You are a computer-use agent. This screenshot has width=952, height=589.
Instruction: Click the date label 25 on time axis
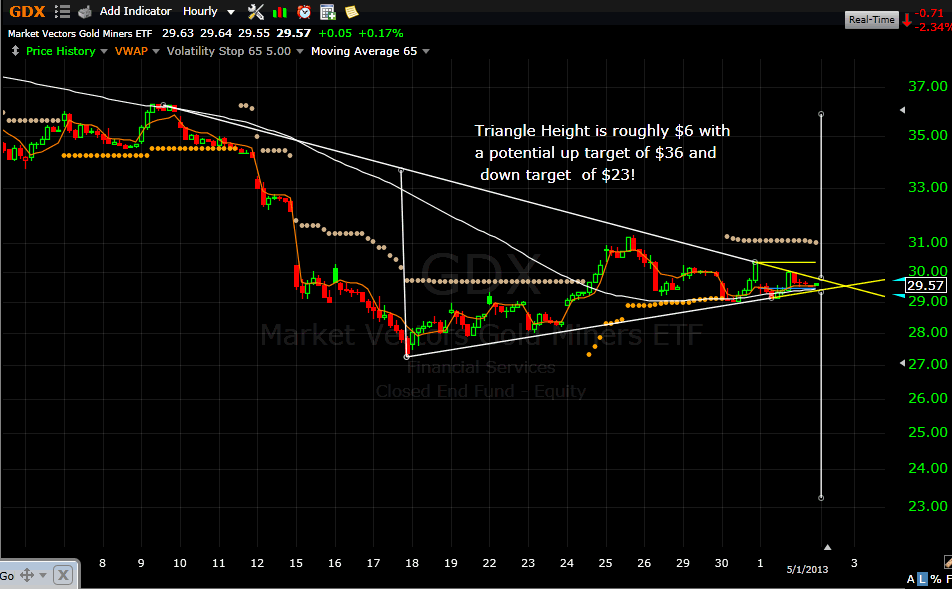605,563
